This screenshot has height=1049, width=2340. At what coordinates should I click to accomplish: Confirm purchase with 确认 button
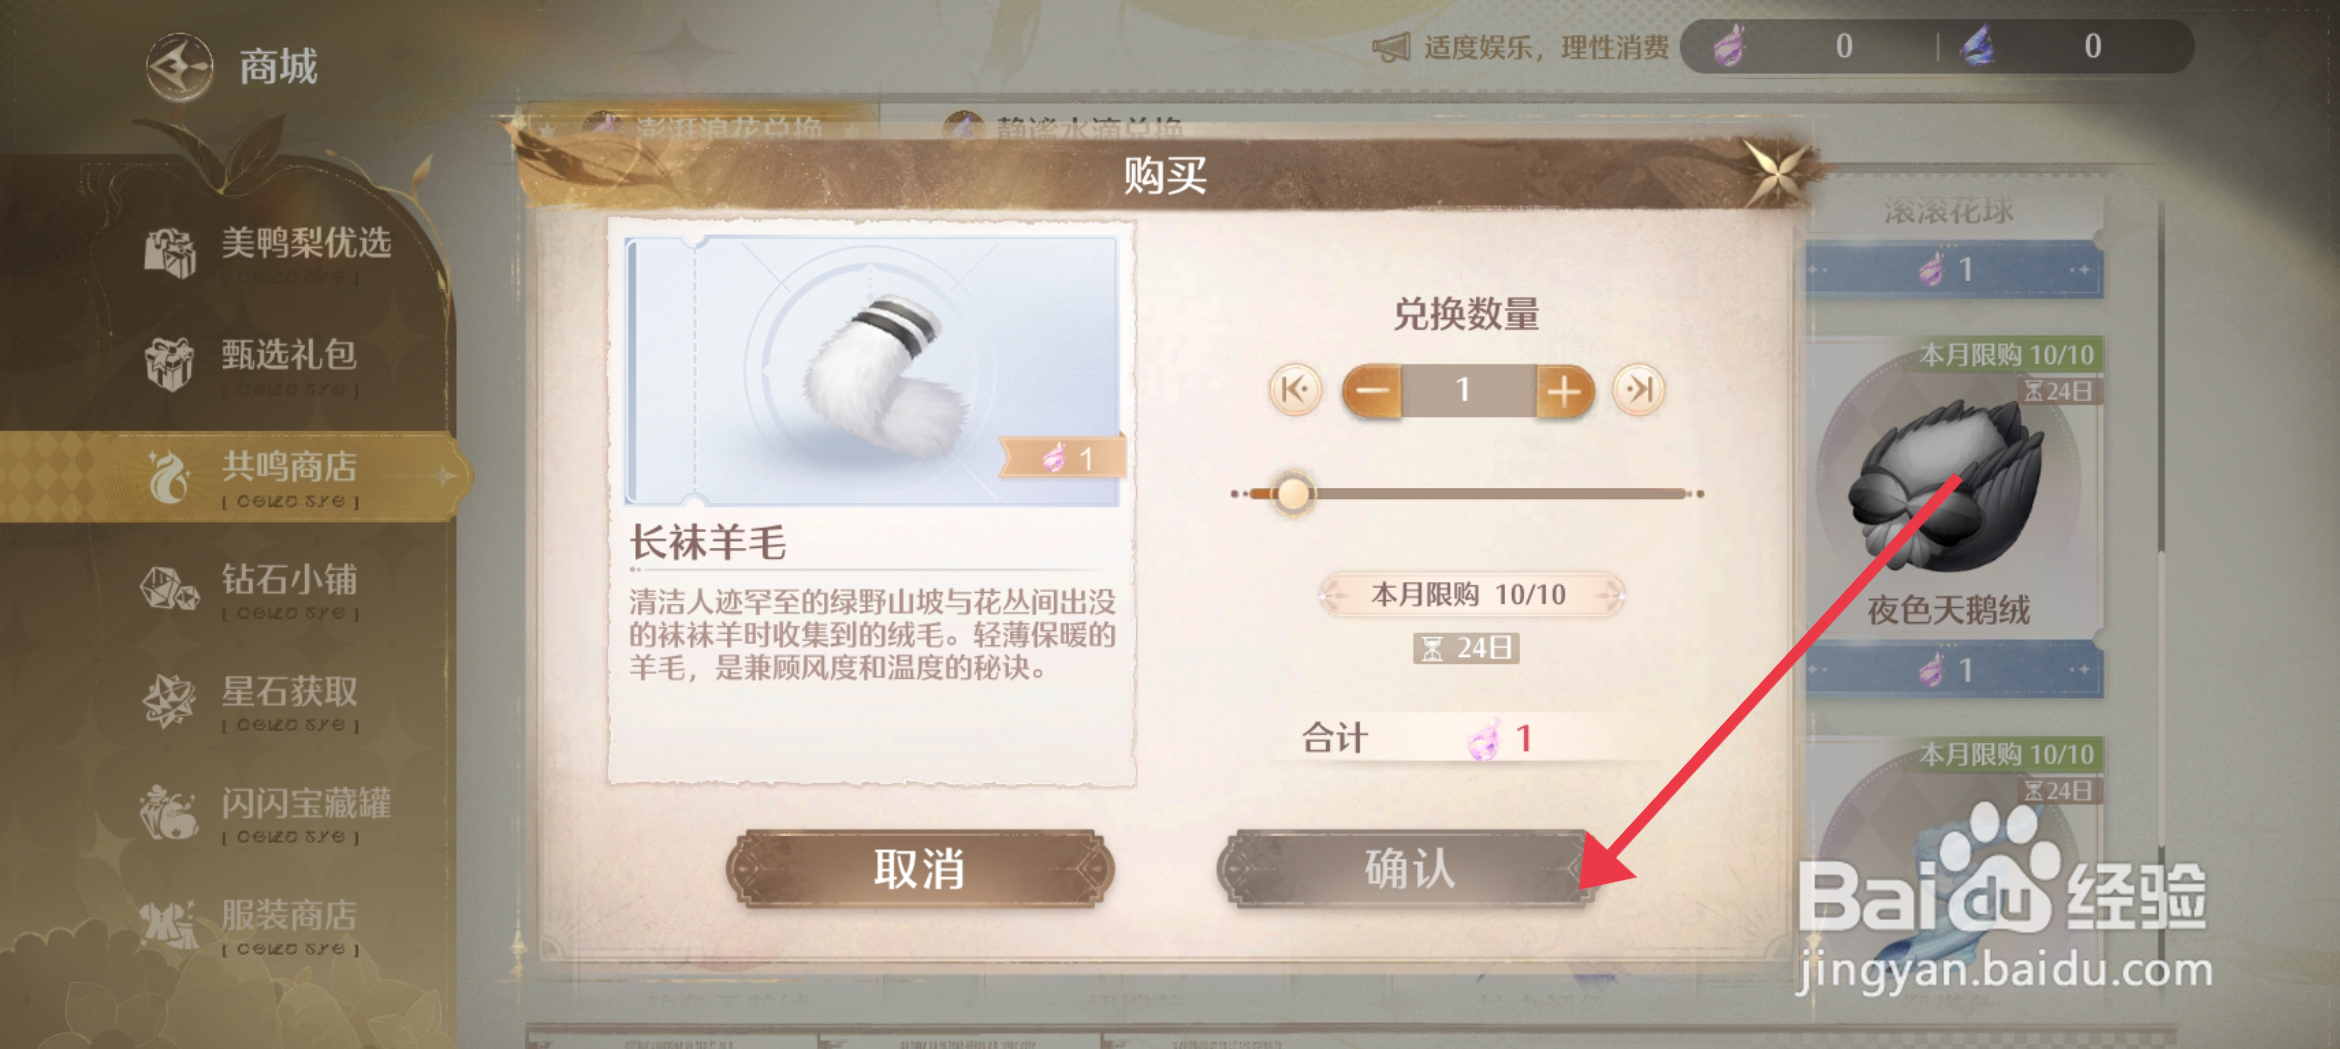(1409, 868)
